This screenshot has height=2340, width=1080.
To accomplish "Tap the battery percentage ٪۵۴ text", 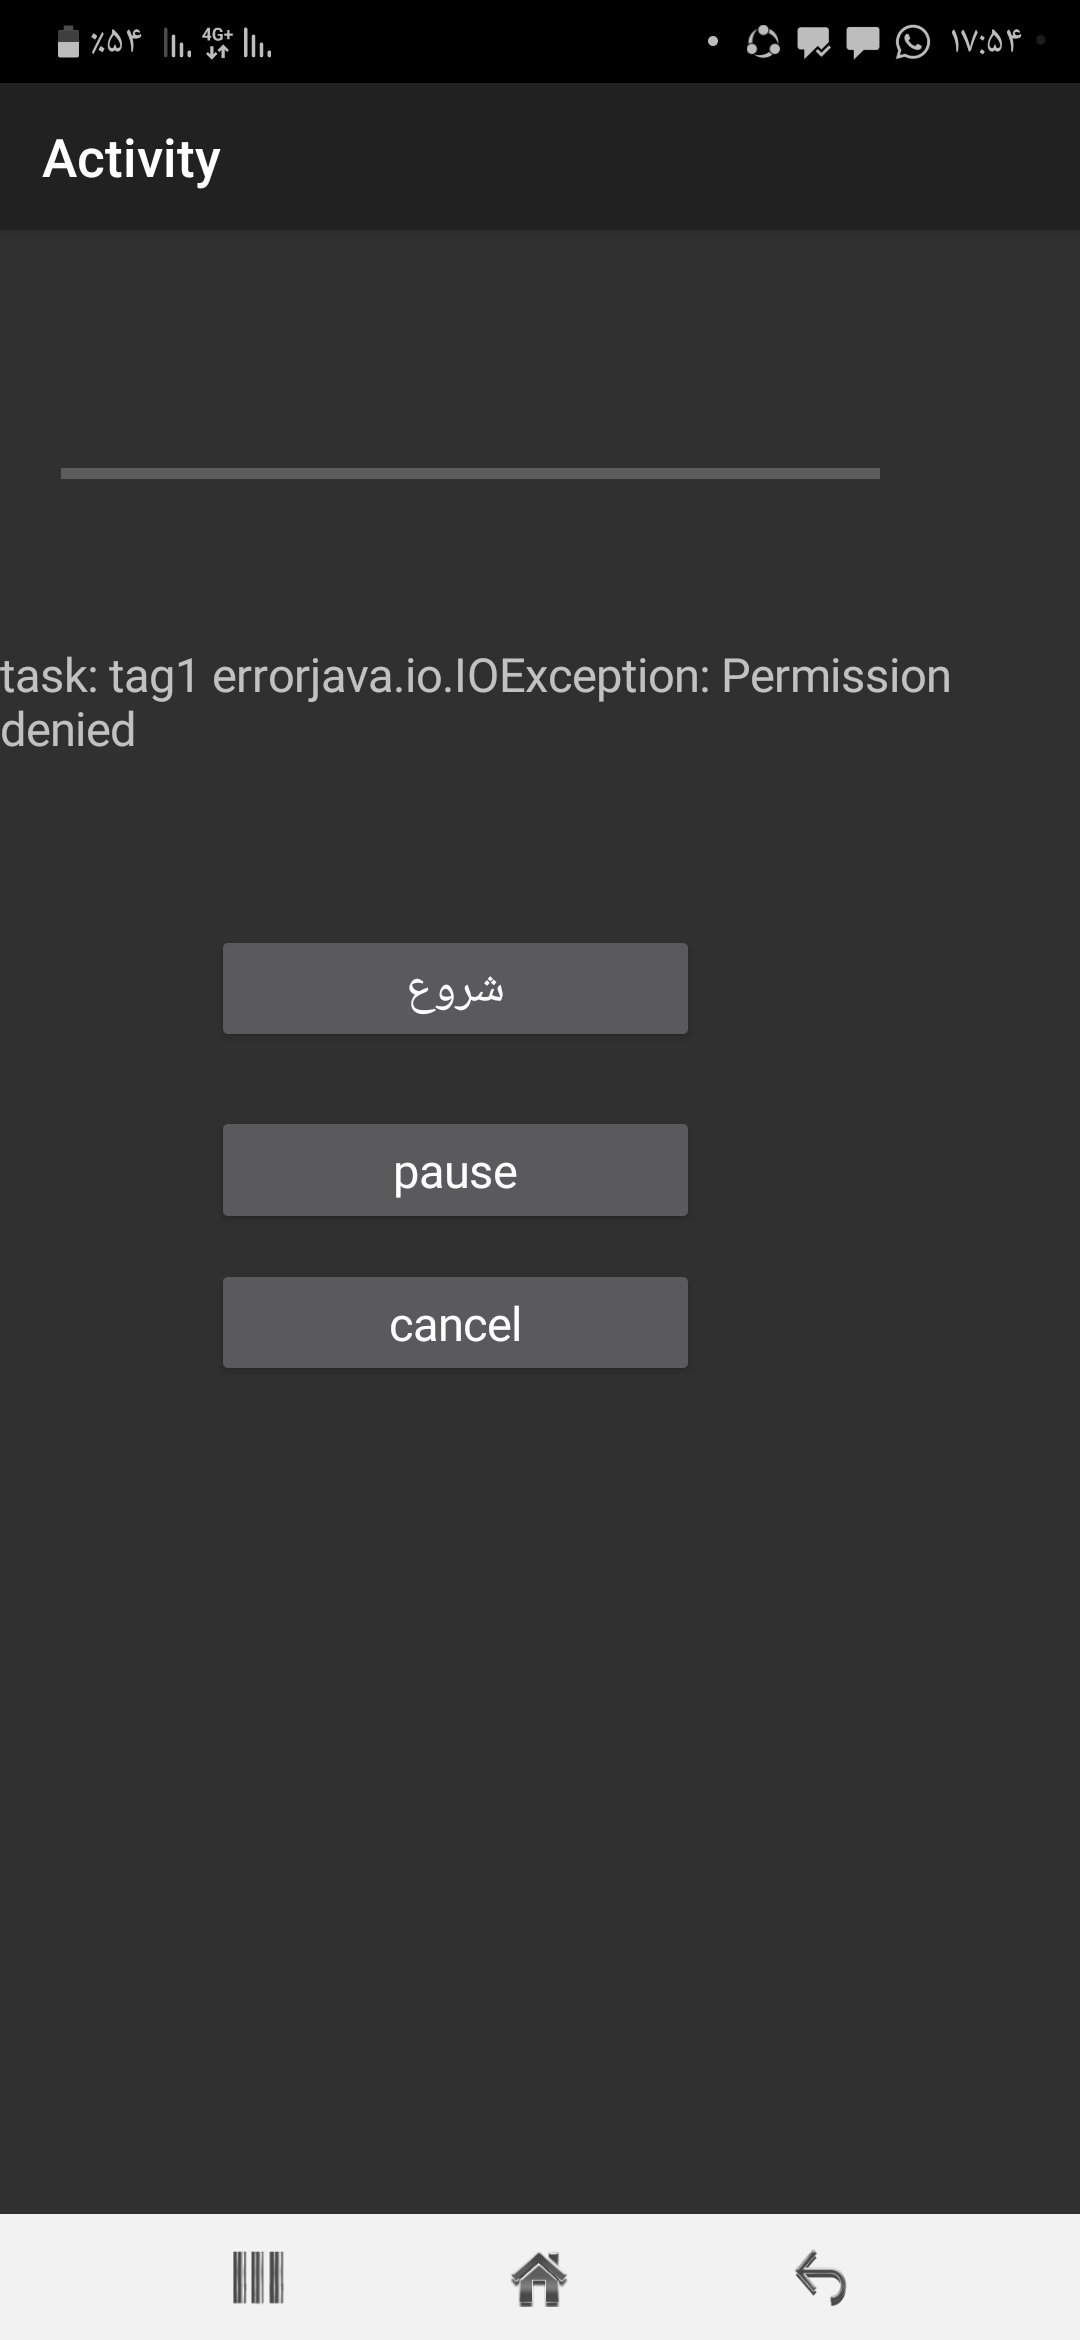I will 116,42.
